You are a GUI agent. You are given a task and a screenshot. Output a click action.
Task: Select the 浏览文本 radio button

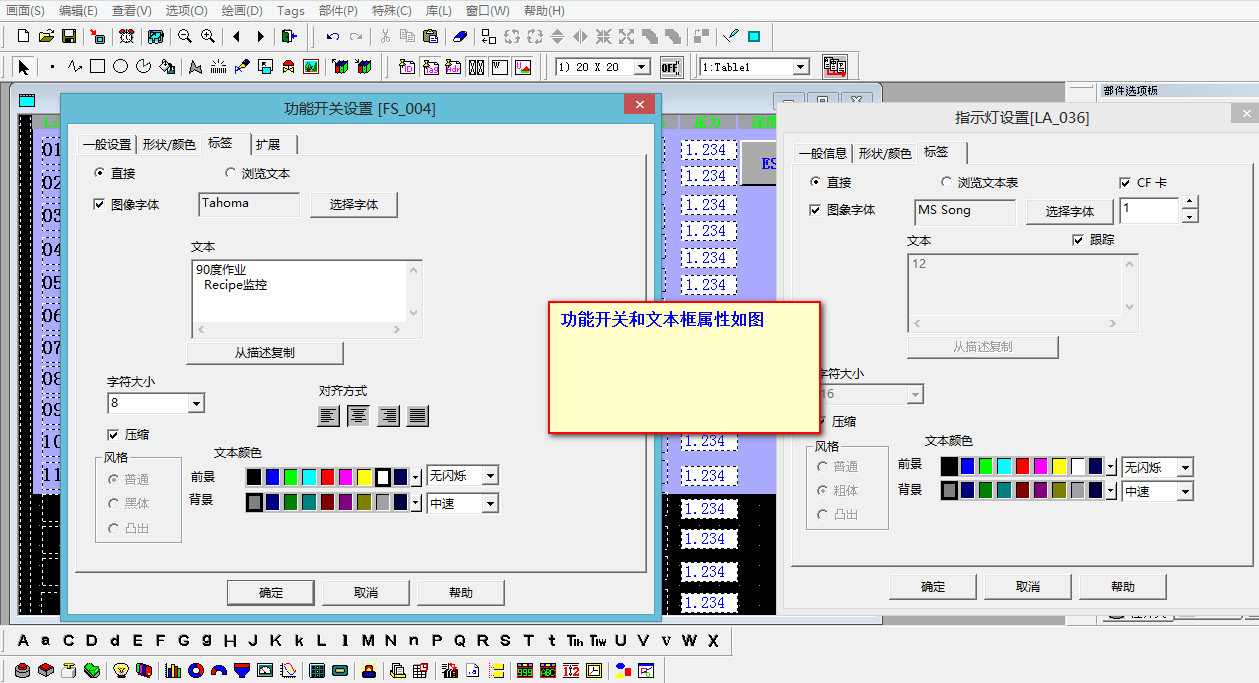(230, 173)
